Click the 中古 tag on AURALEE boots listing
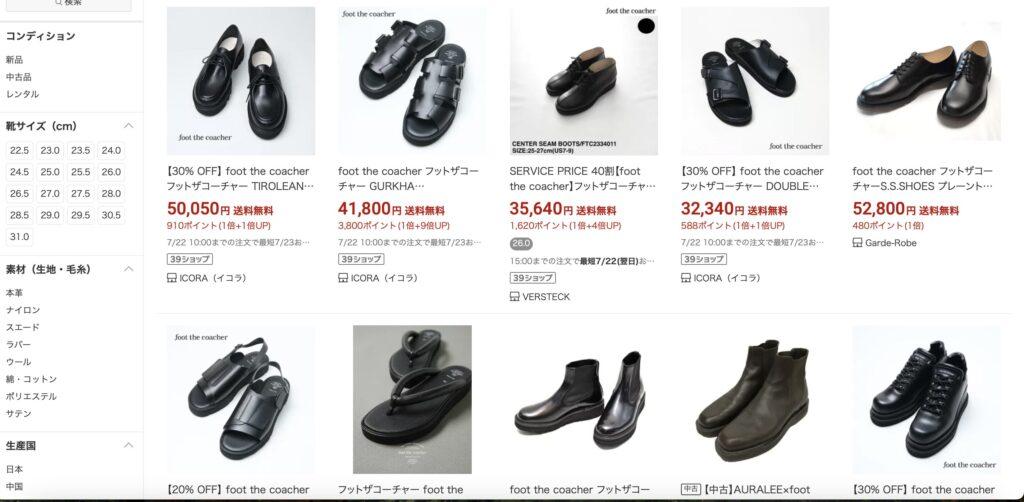 point(691,489)
